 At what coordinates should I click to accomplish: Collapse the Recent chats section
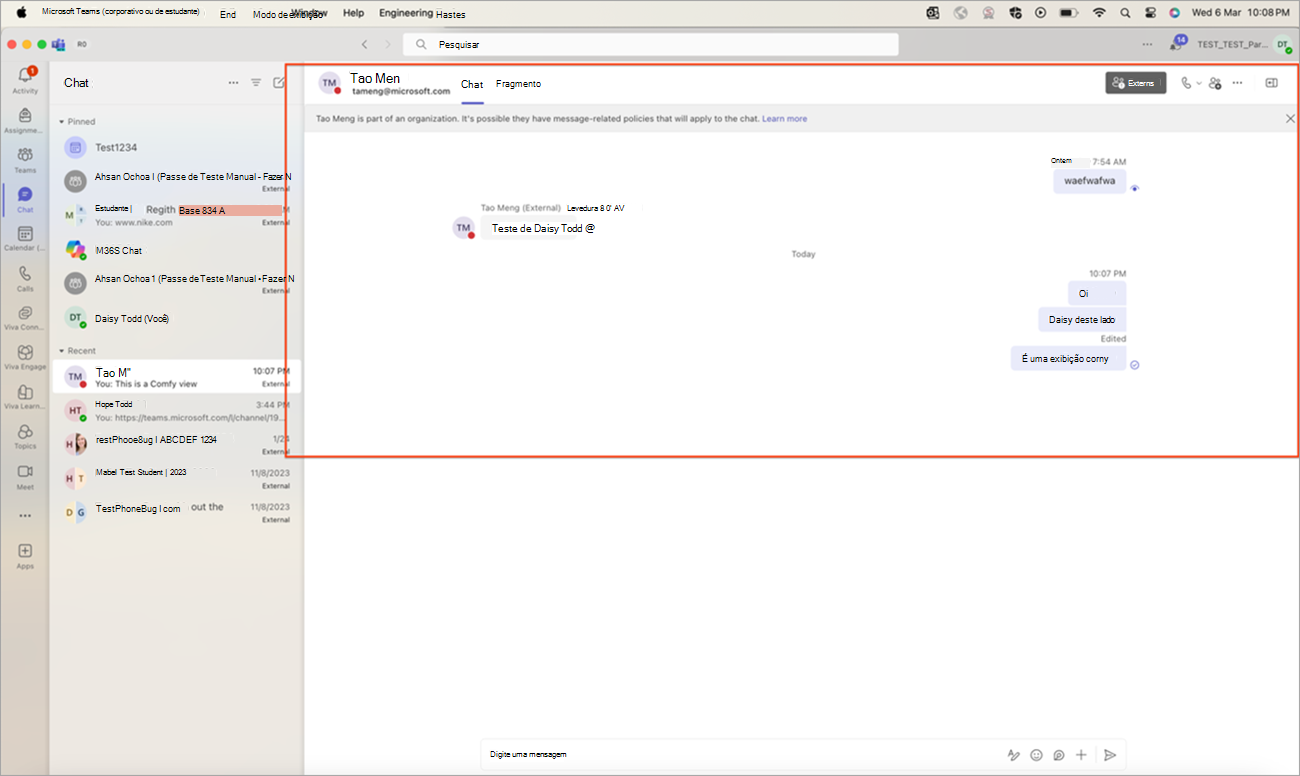(62, 351)
